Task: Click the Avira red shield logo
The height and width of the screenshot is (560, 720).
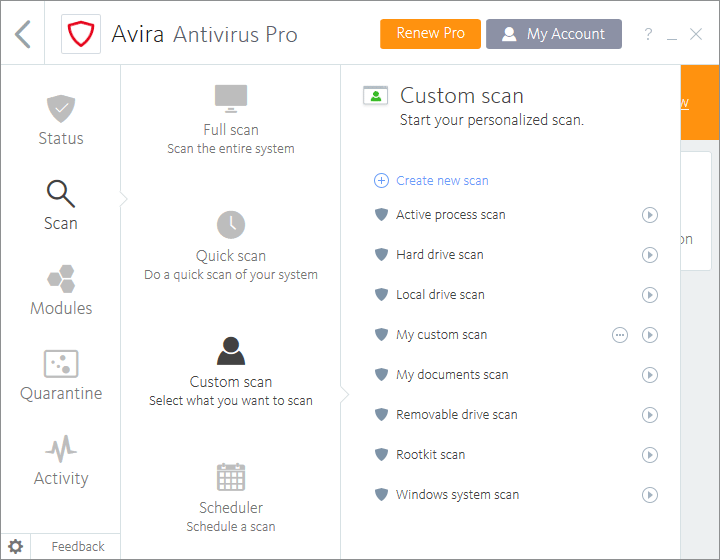Action: [x=81, y=34]
